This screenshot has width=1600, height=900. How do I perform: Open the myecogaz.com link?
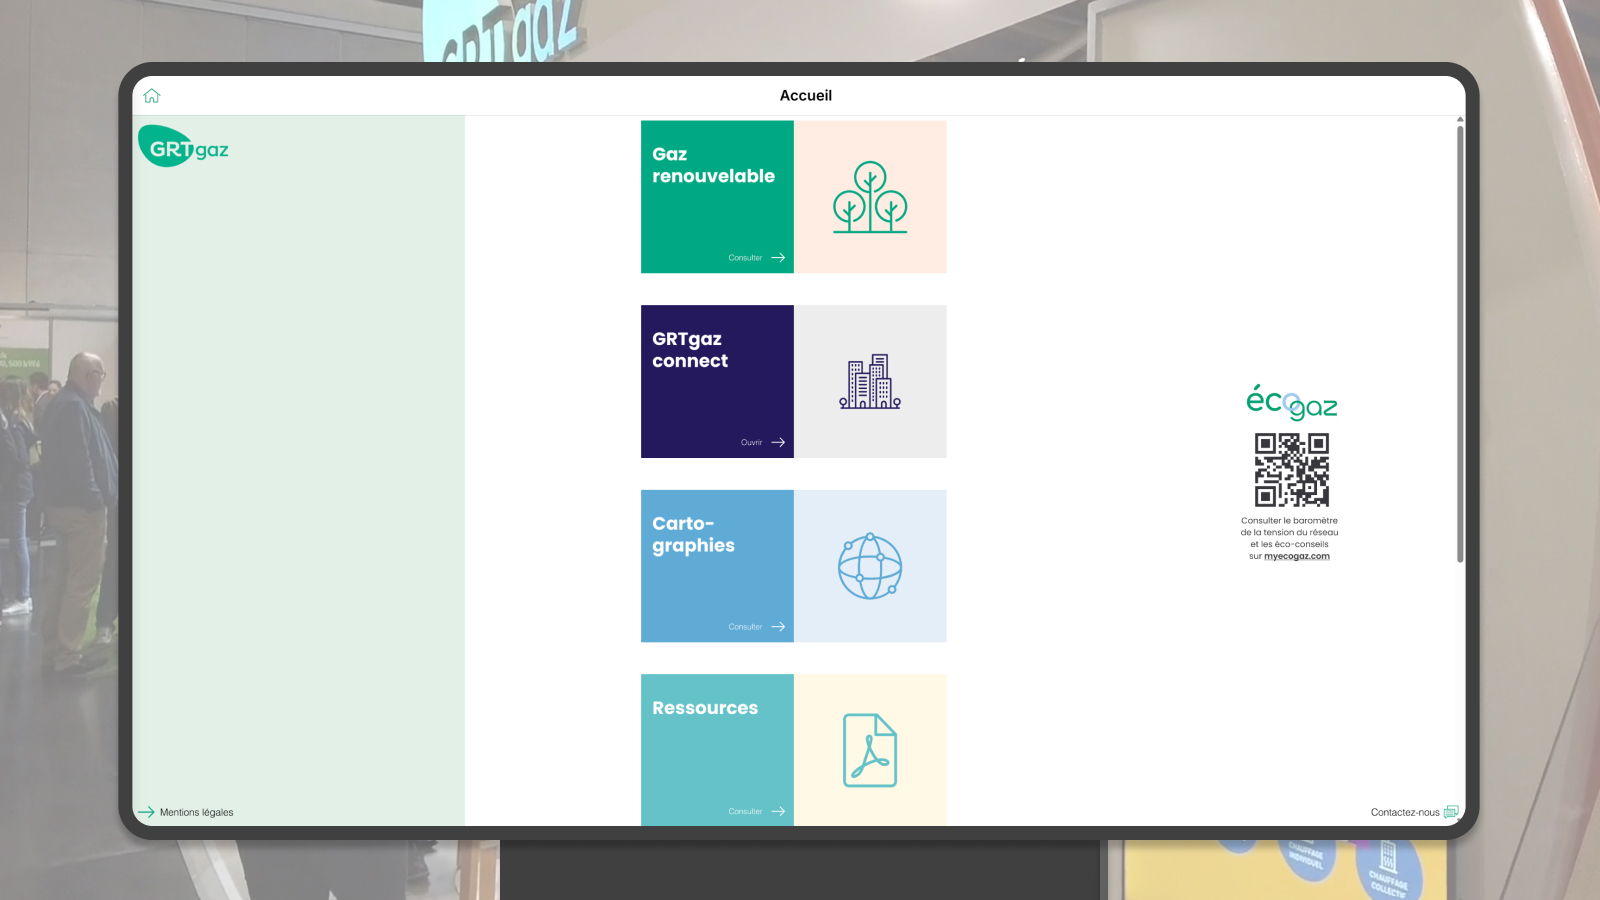(1297, 557)
